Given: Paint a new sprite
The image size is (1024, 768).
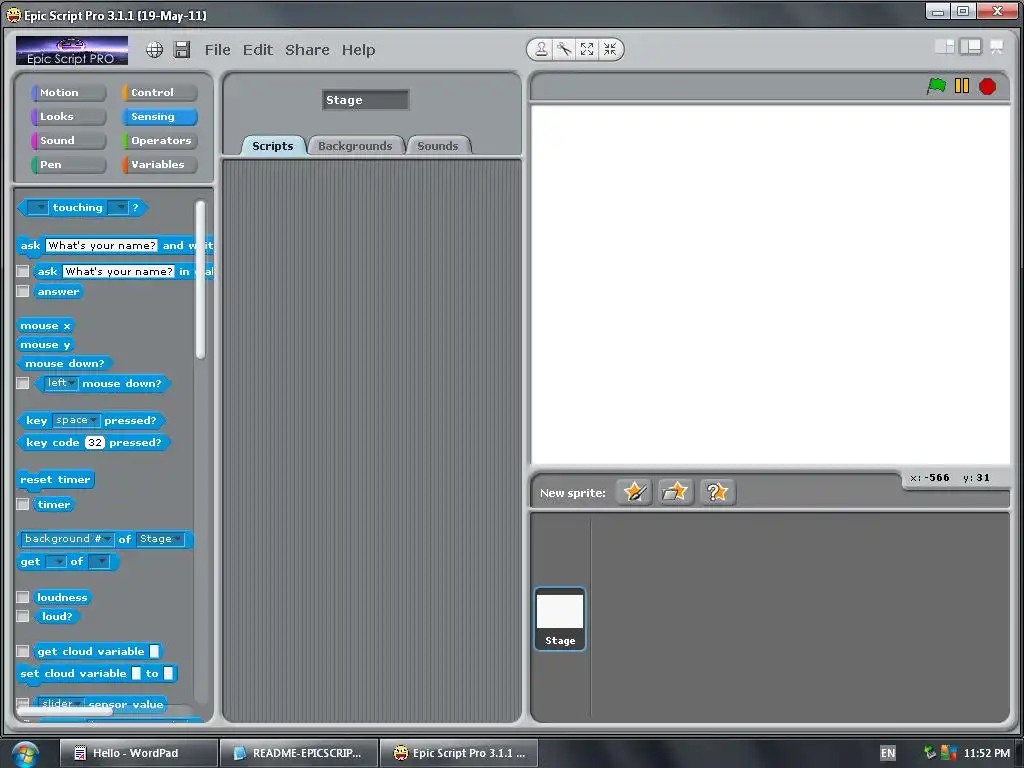Looking at the screenshot, I should point(634,492).
